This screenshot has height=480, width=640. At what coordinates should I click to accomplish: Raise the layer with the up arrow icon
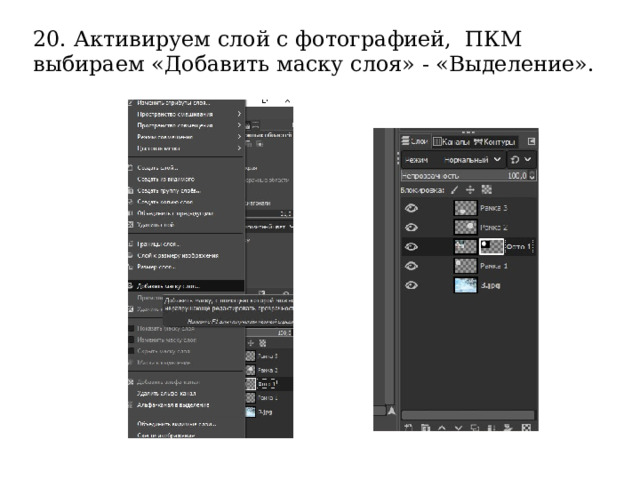tap(442, 427)
